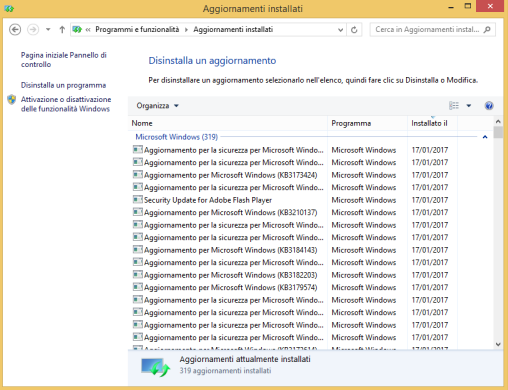This screenshot has height=390, width=508.
Task: Open the Organizza menu
Action: (157, 106)
